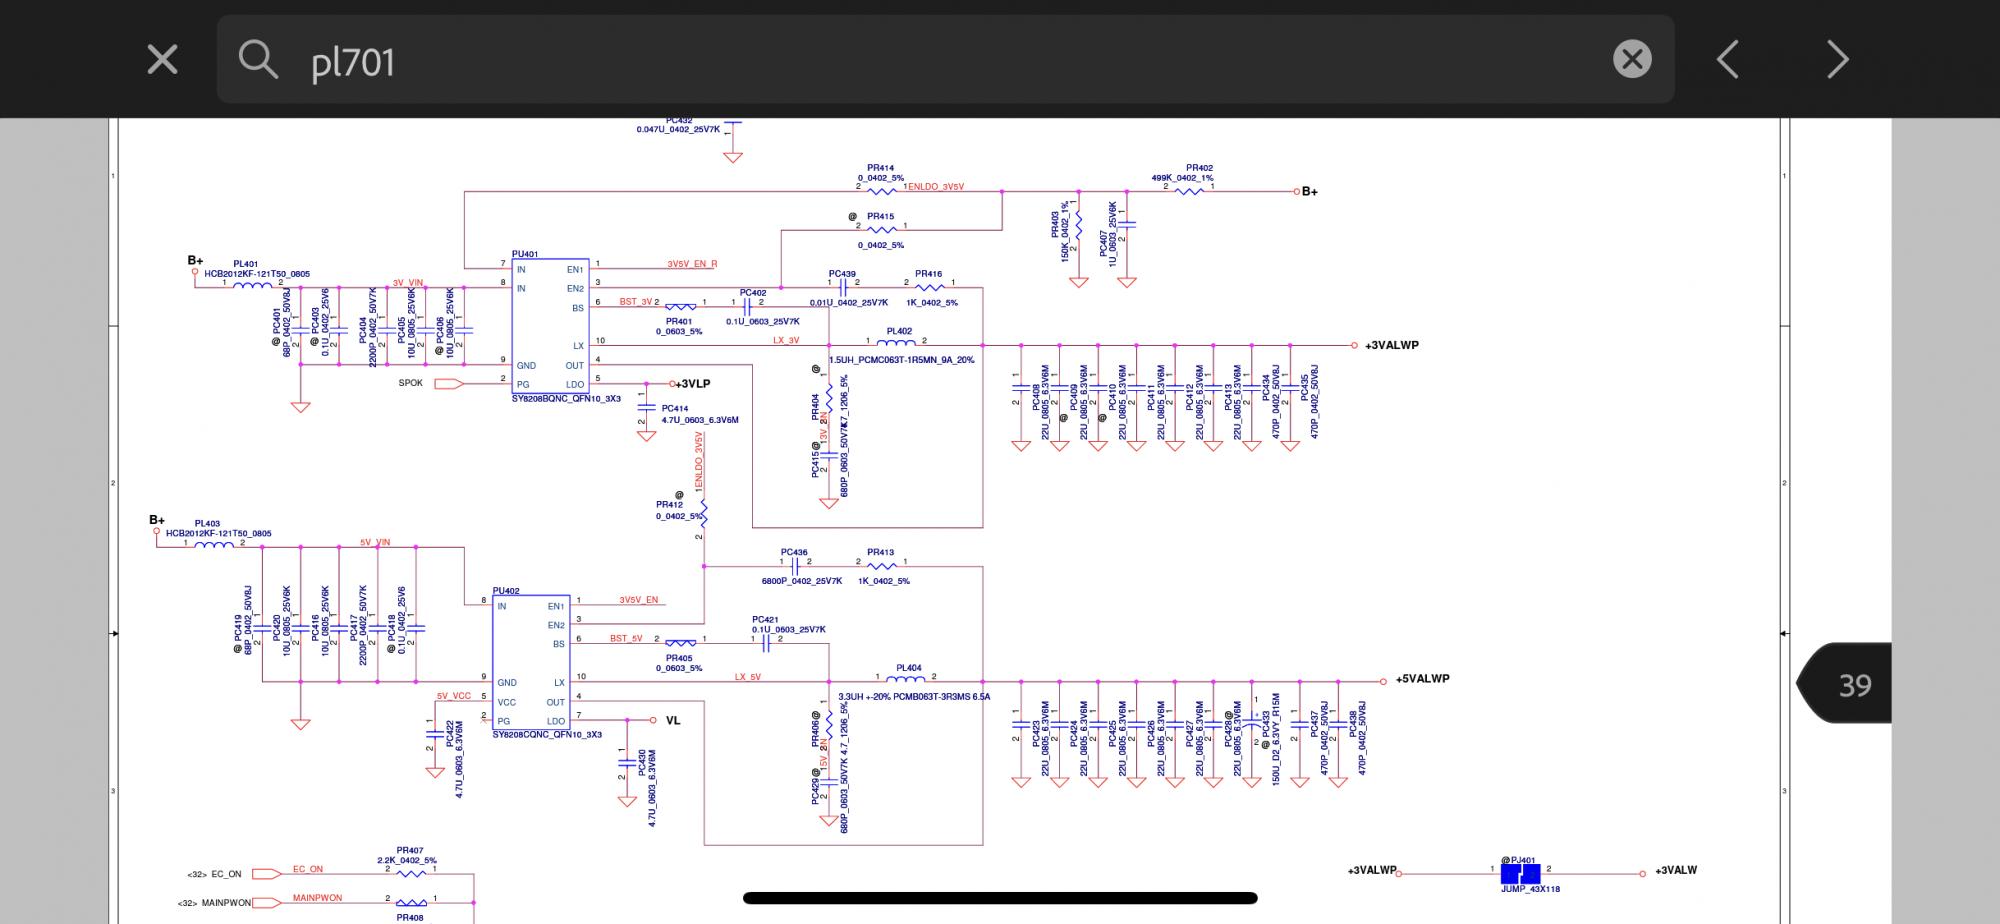Click the ENLDO_3V5V net label near PR414

click(x=936, y=187)
